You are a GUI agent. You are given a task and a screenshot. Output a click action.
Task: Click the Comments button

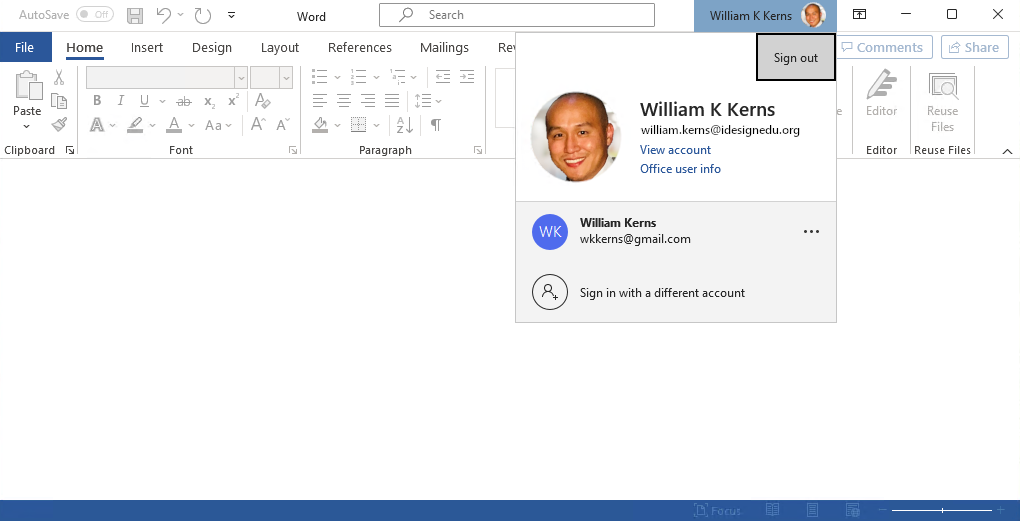(883, 47)
